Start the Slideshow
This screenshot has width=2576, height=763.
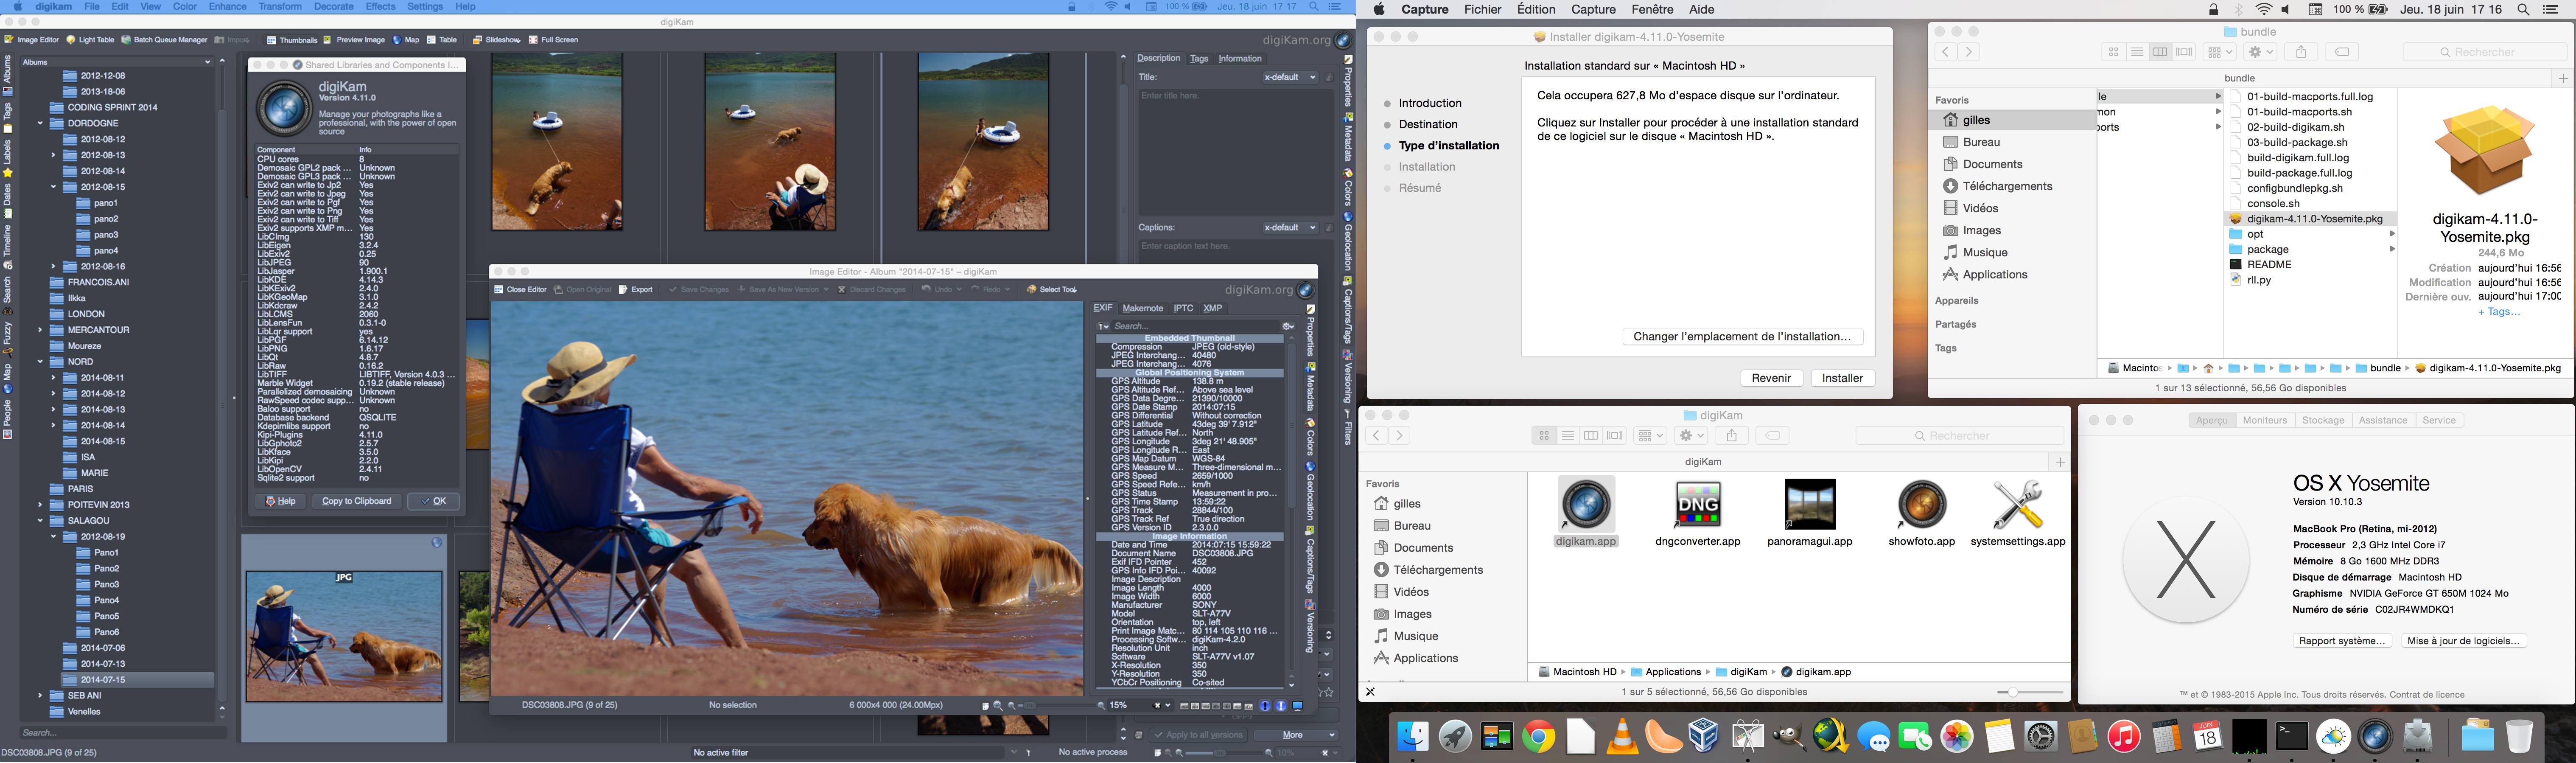click(497, 40)
